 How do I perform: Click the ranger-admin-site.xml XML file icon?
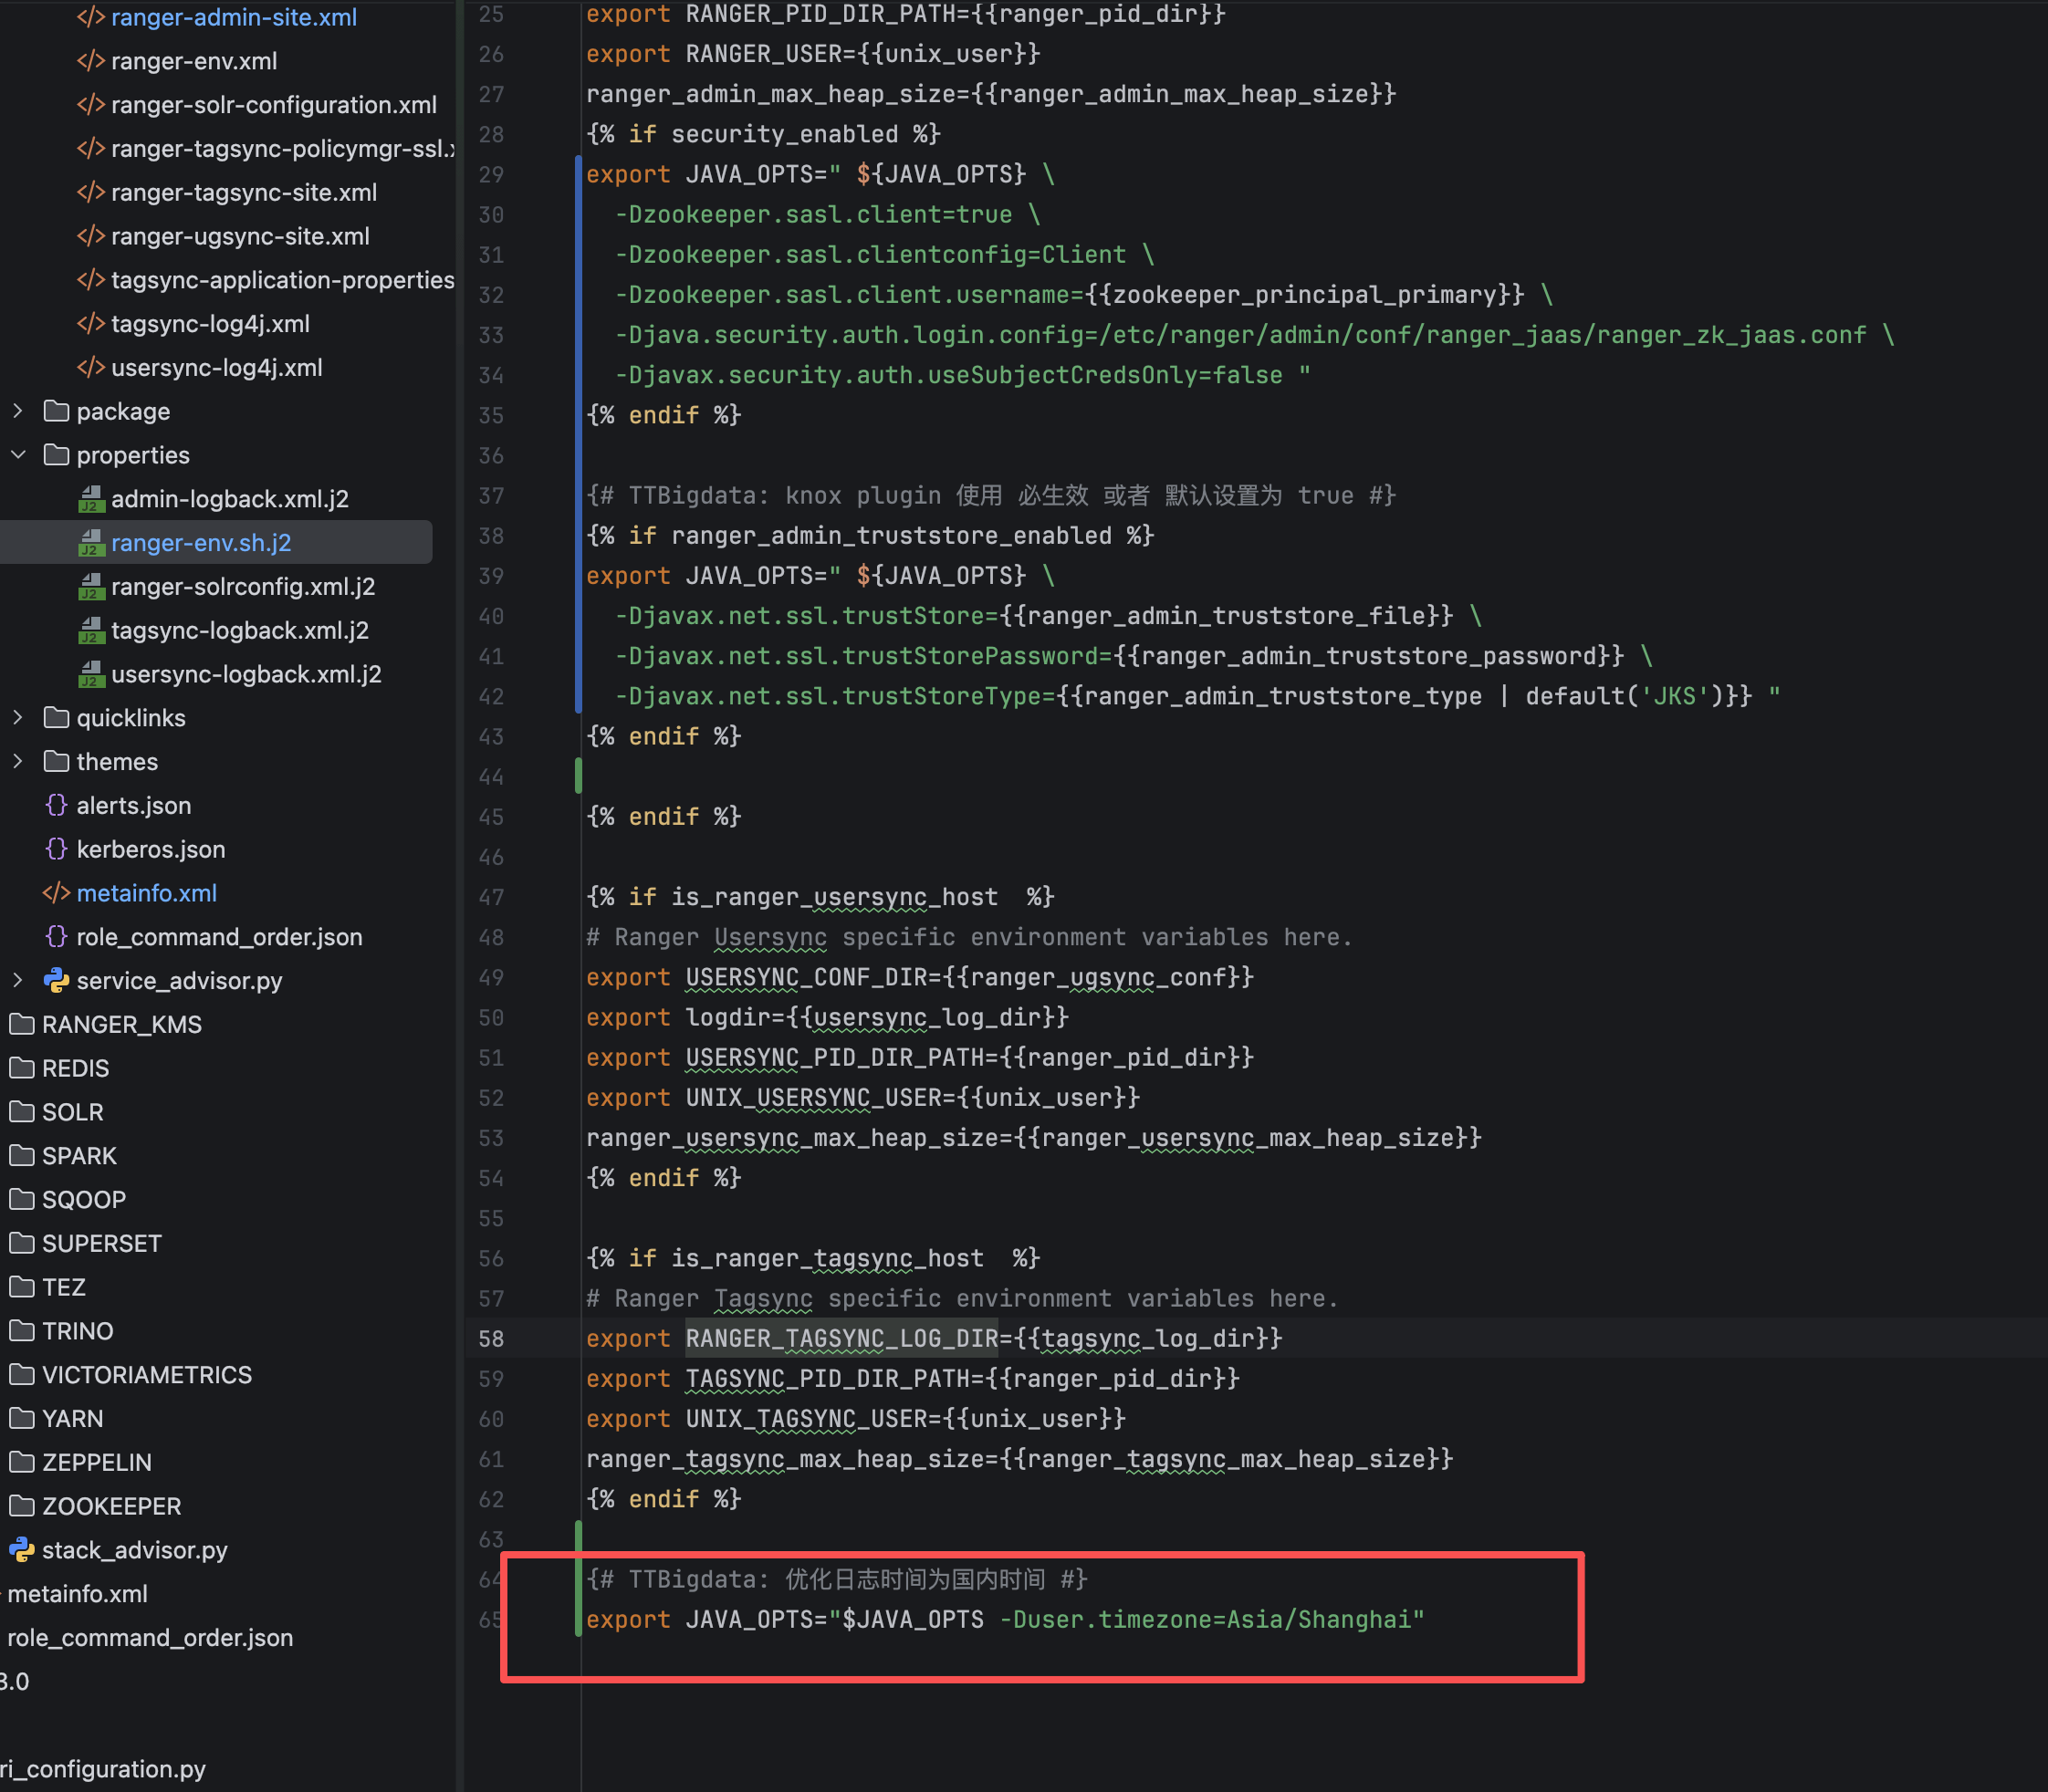[x=90, y=17]
